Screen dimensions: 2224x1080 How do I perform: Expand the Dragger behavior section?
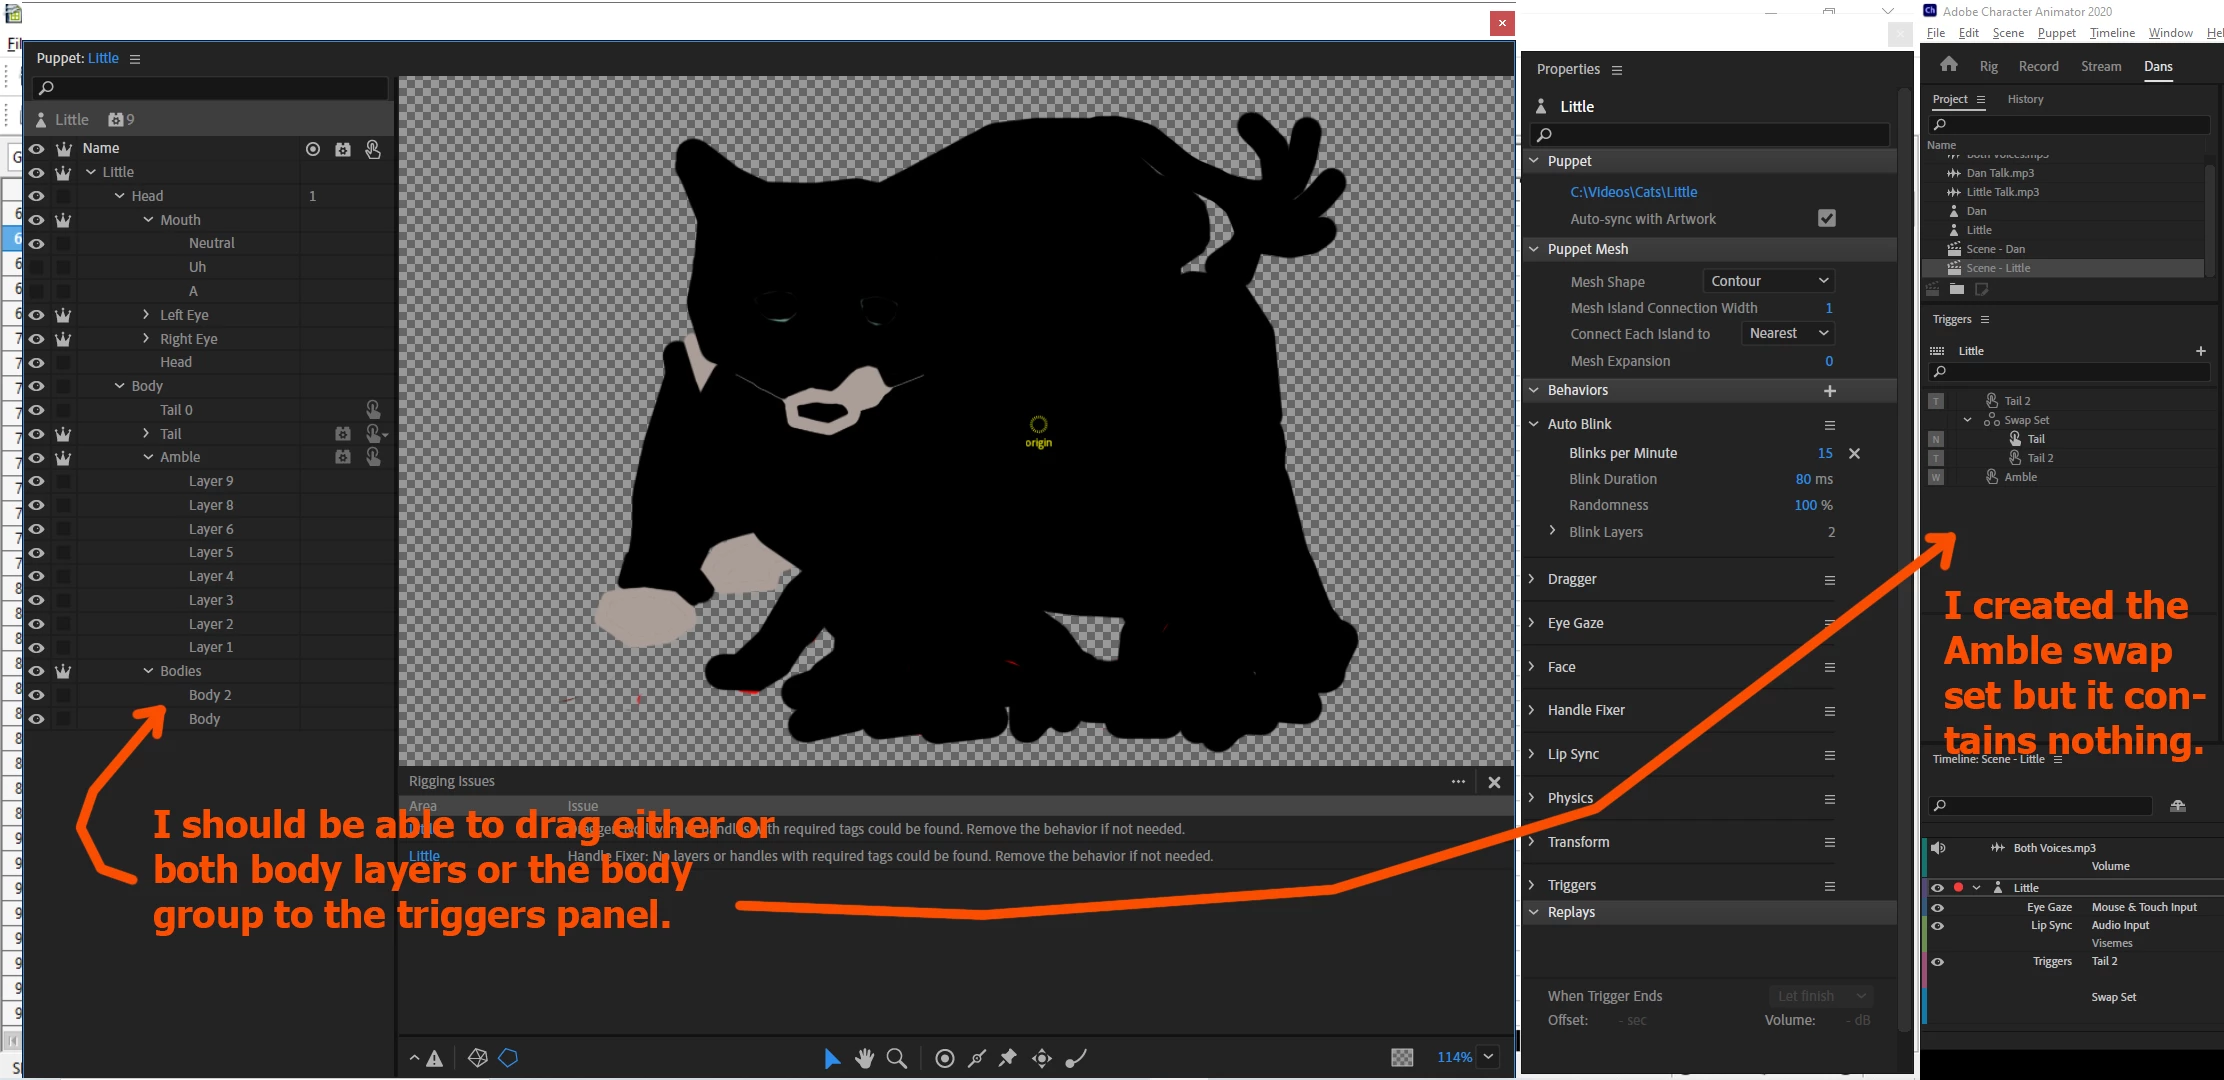pyautogui.click(x=1532, y=579)
